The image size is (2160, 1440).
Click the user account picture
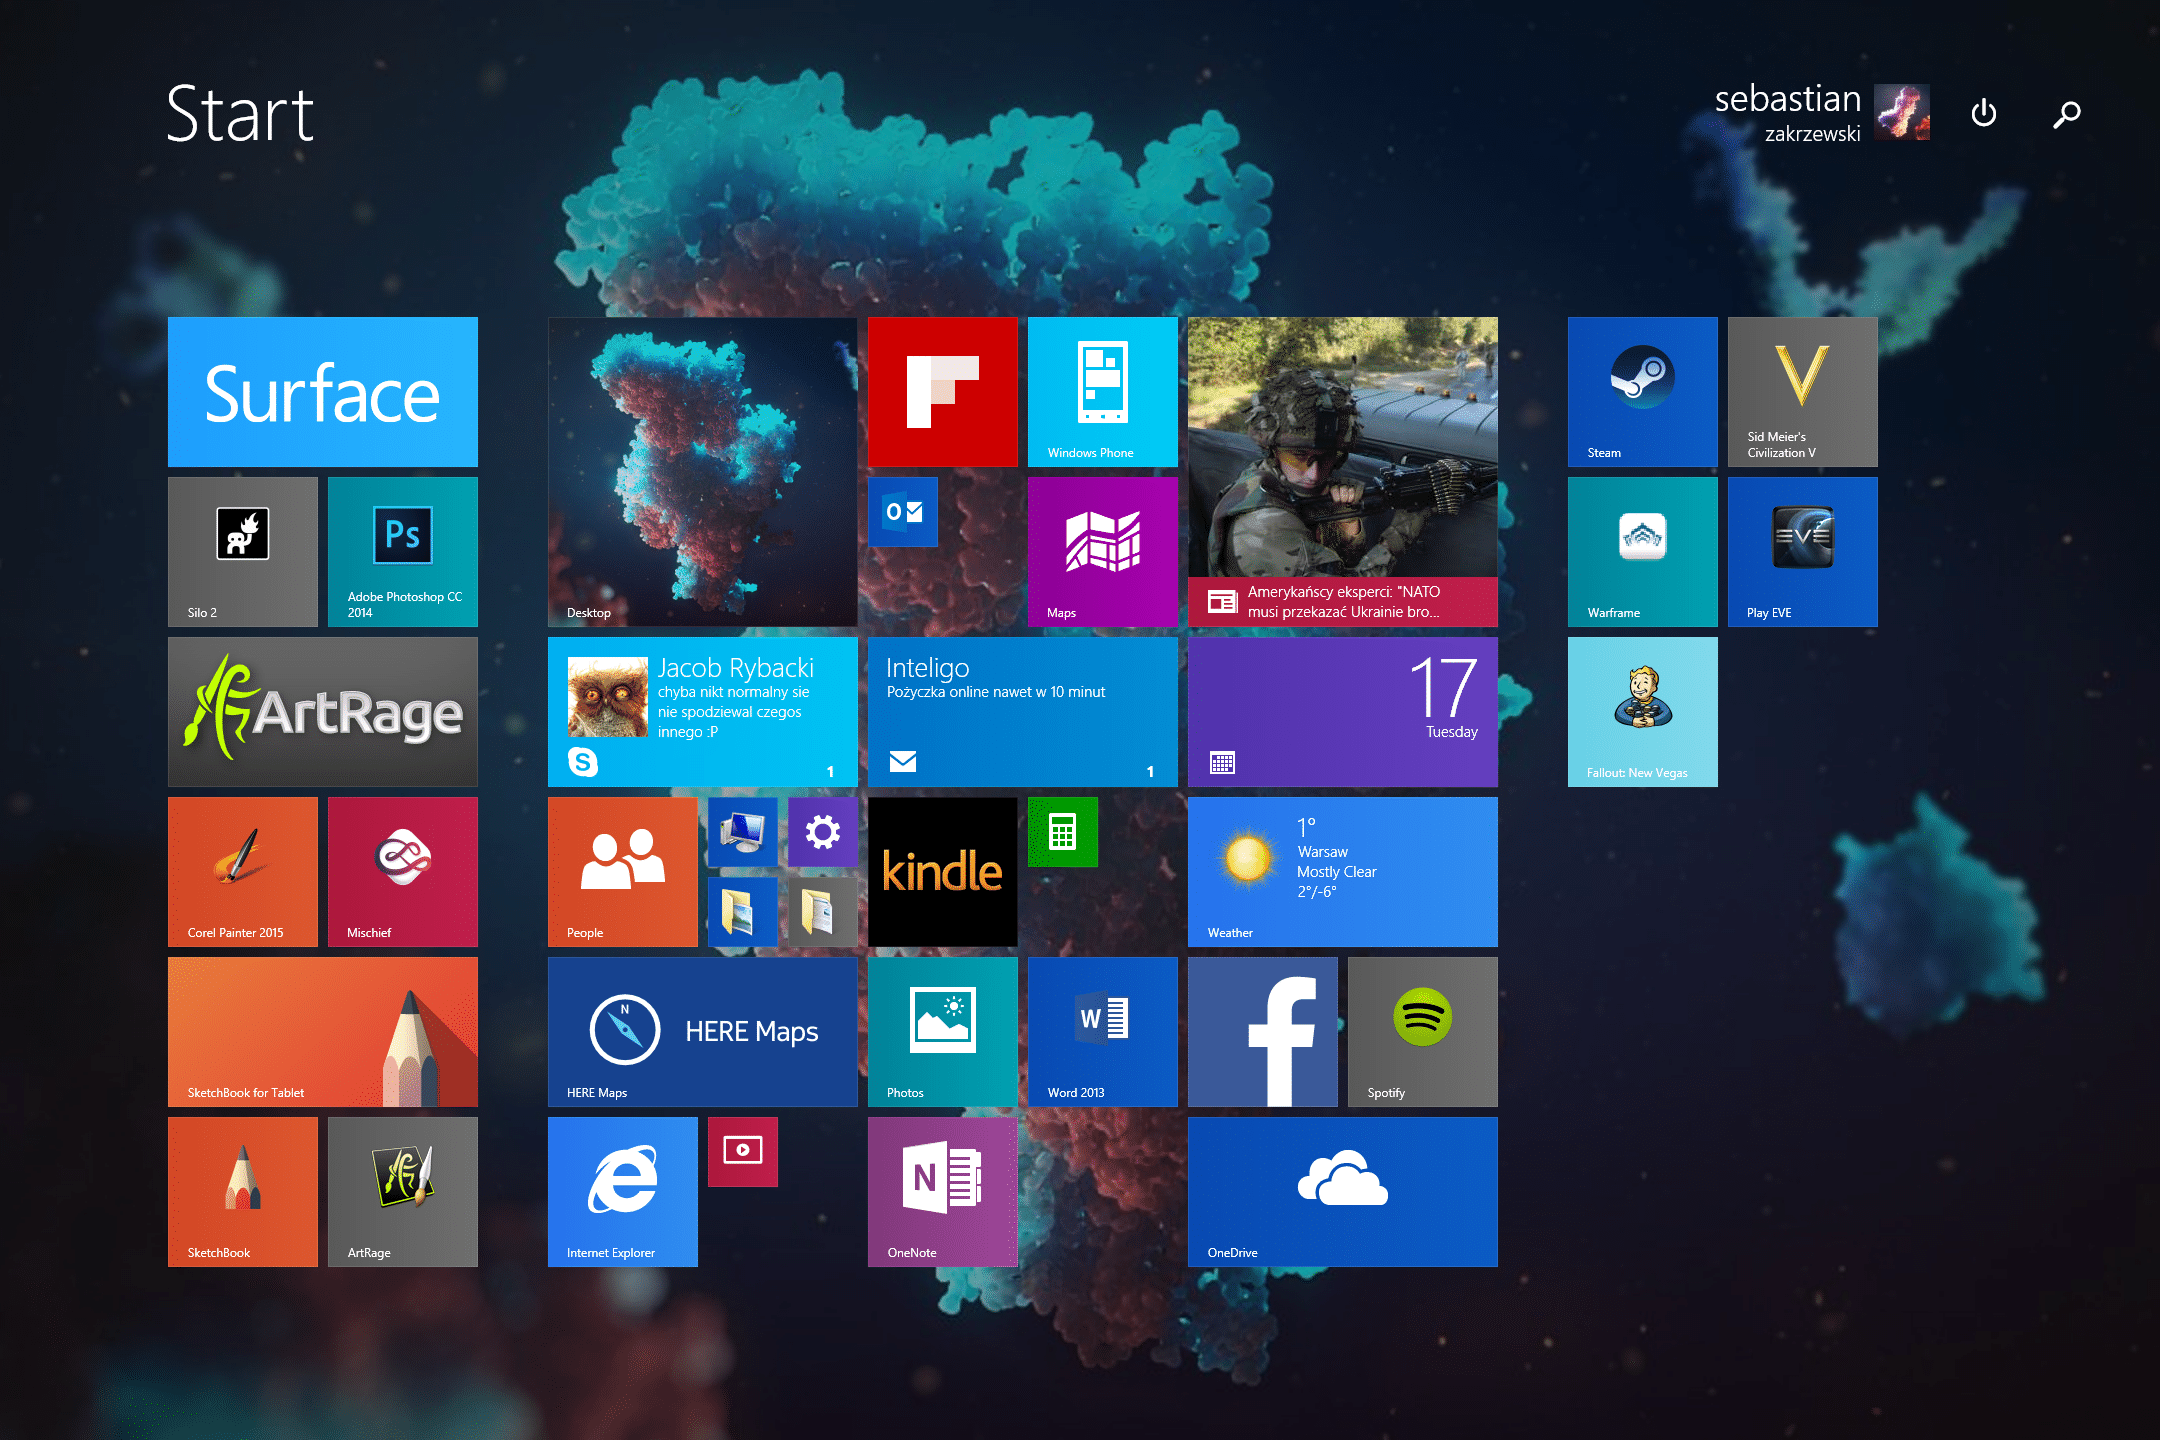point(1902,112)
